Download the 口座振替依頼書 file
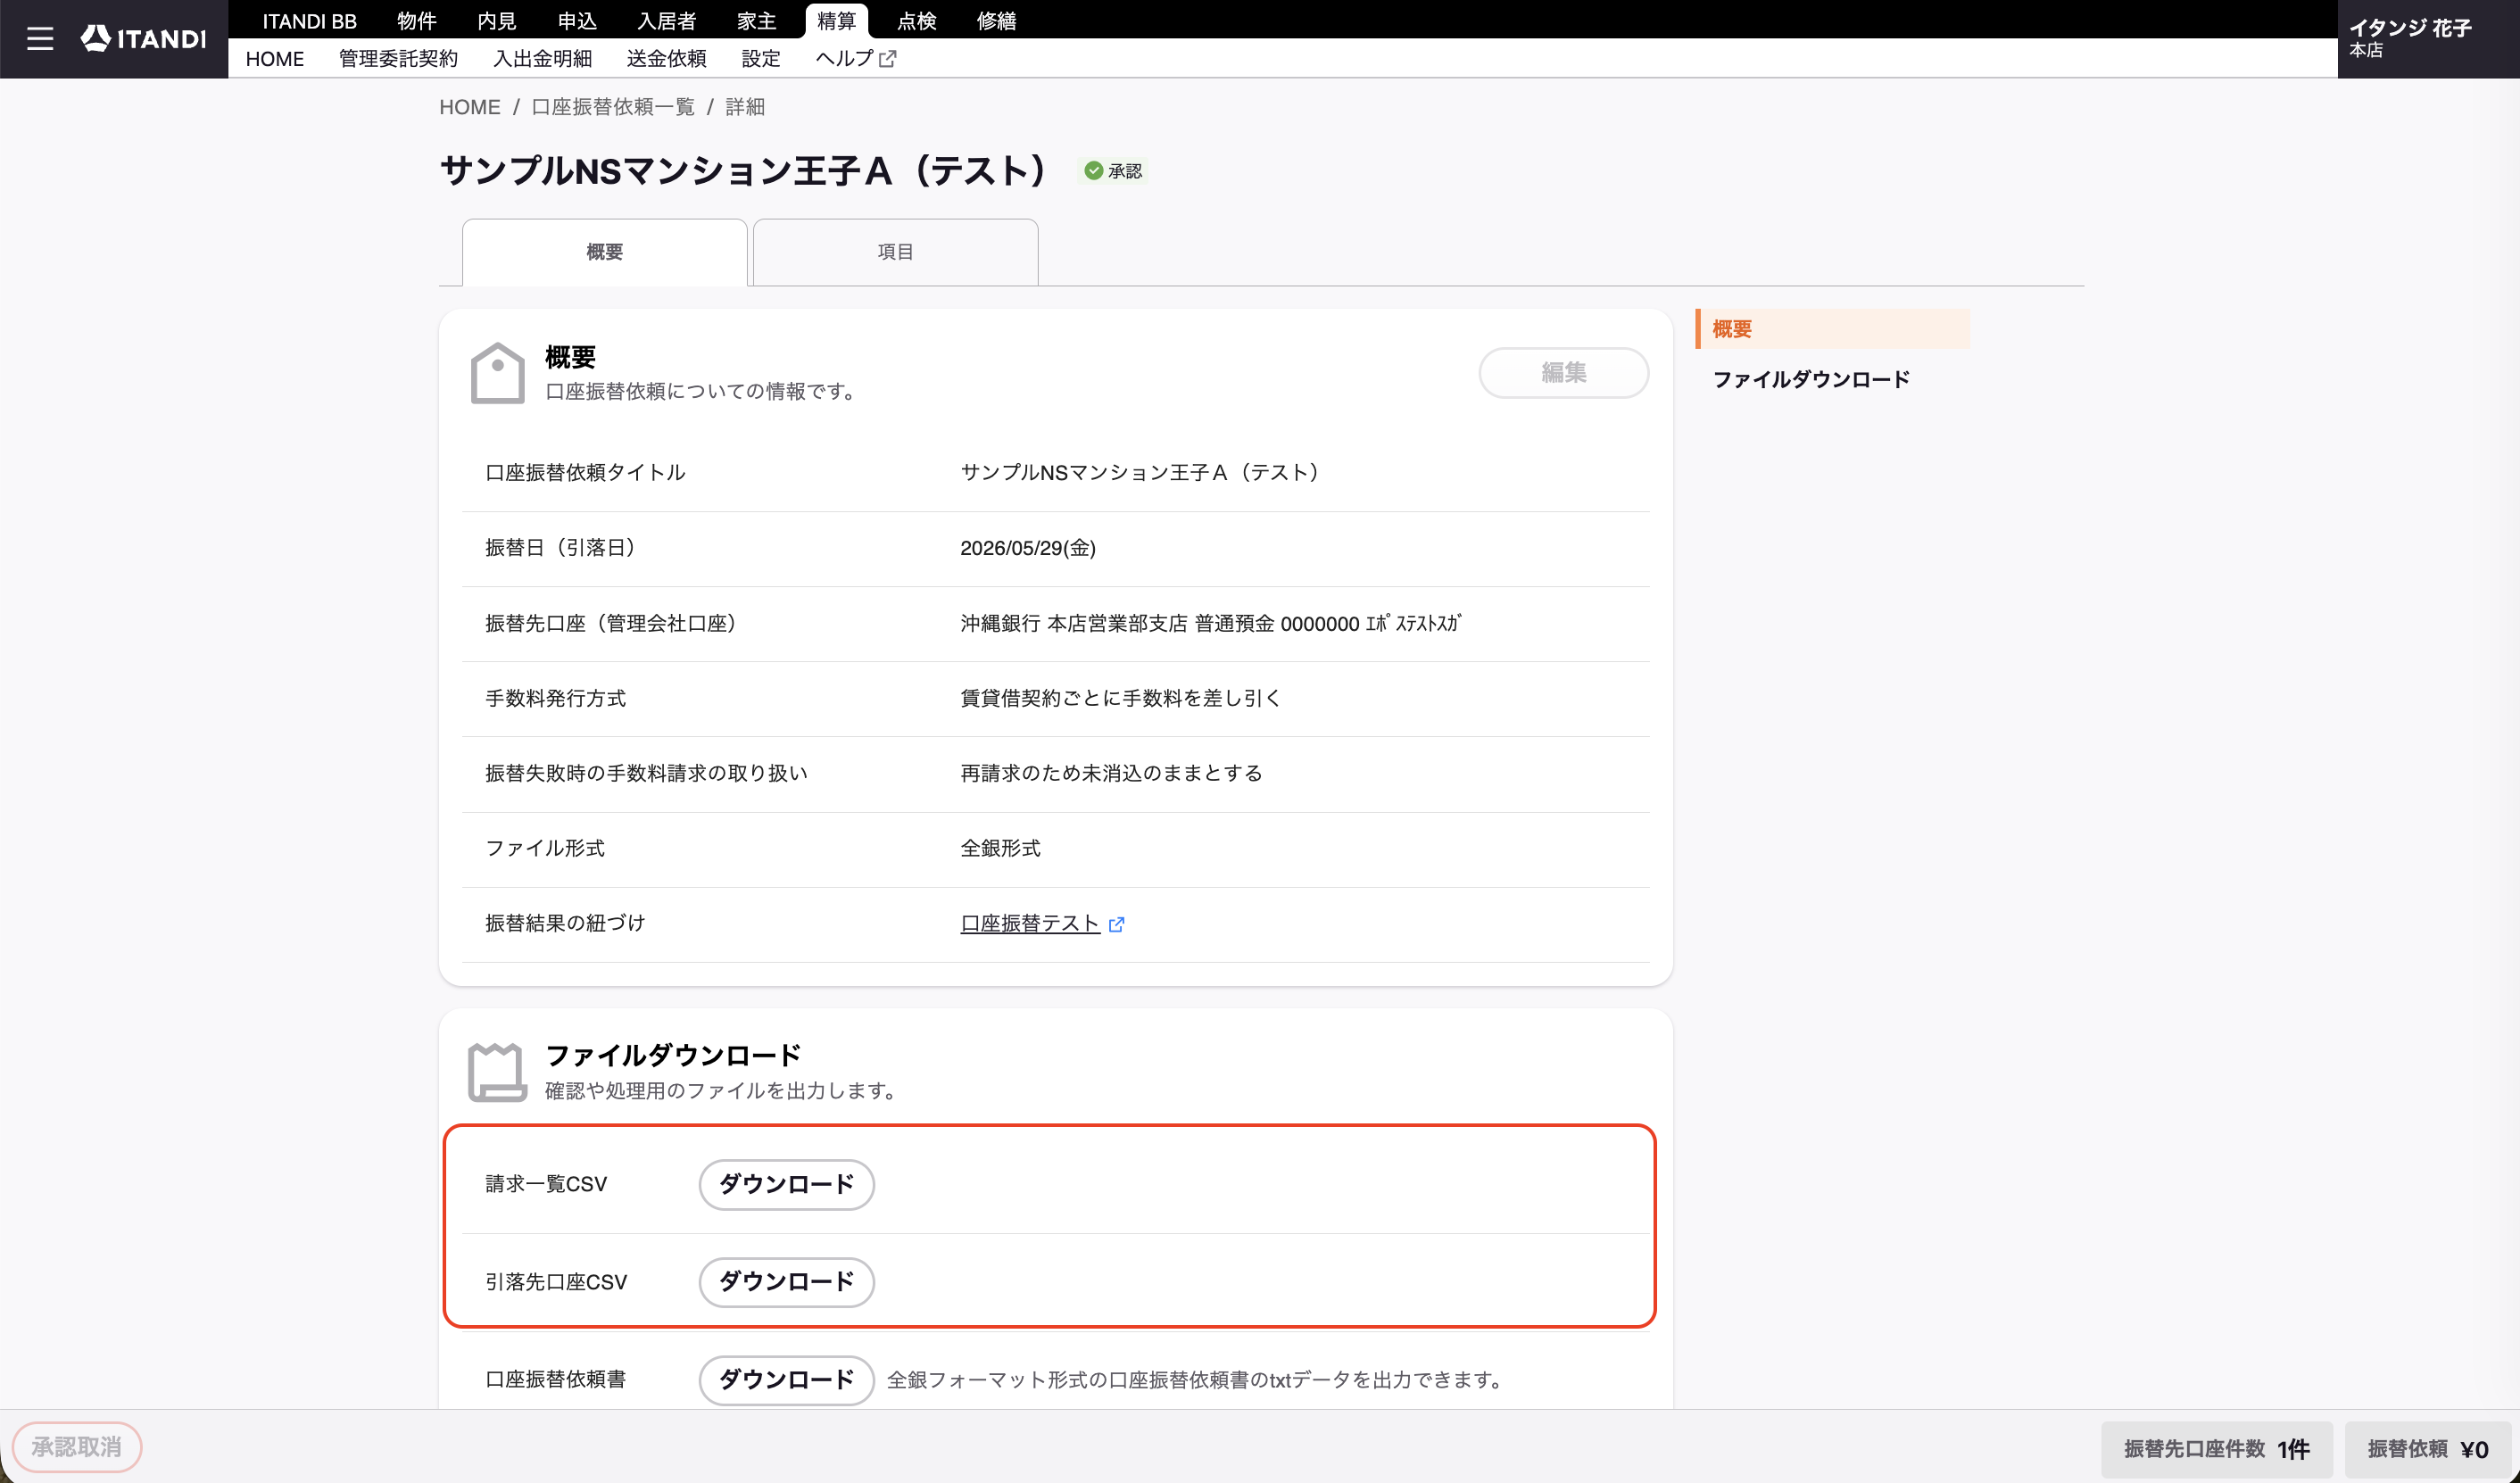Image resolution: width=2520 pixels, height=1483 pixels. coord(786,1380)
